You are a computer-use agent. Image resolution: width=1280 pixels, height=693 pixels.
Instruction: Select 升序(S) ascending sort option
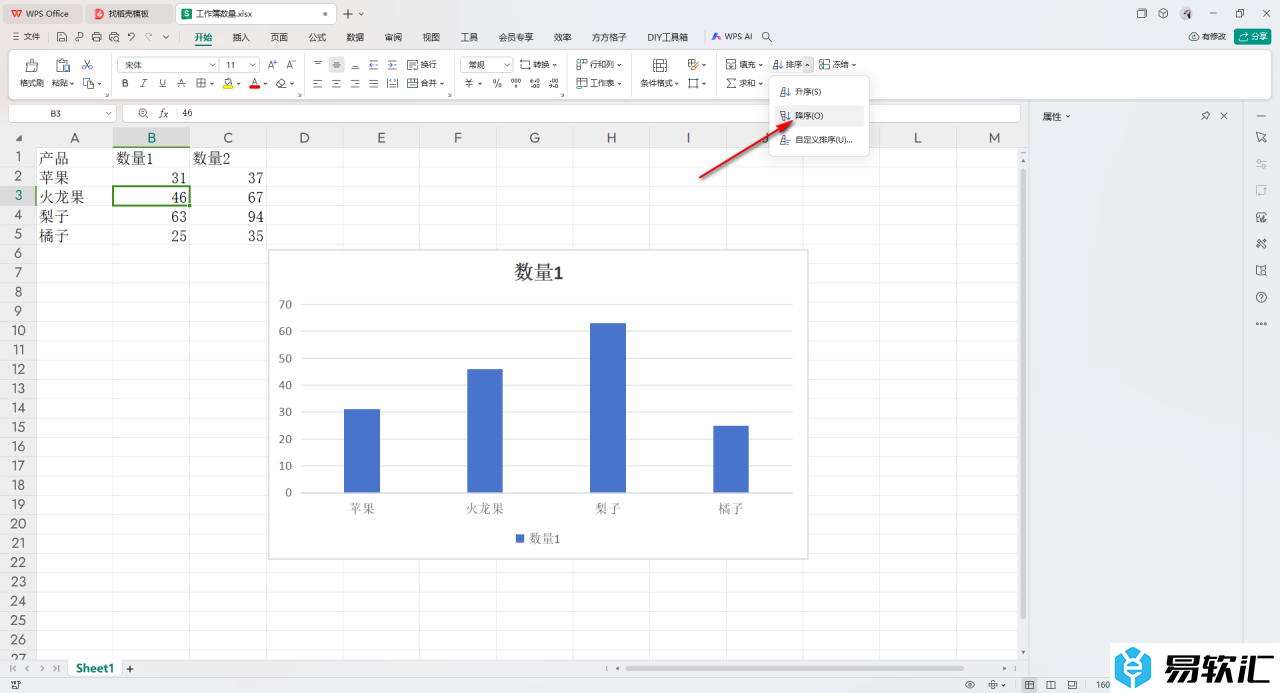coord(817,92)
